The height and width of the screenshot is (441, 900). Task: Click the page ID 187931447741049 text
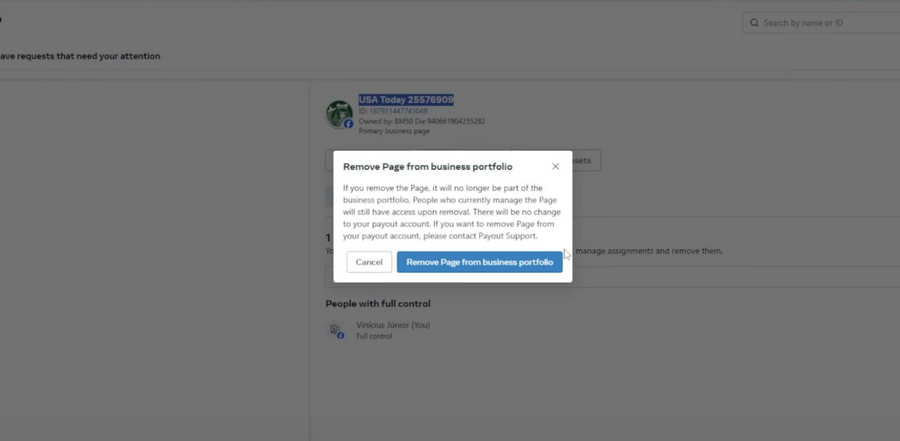[x=393, y=111]
